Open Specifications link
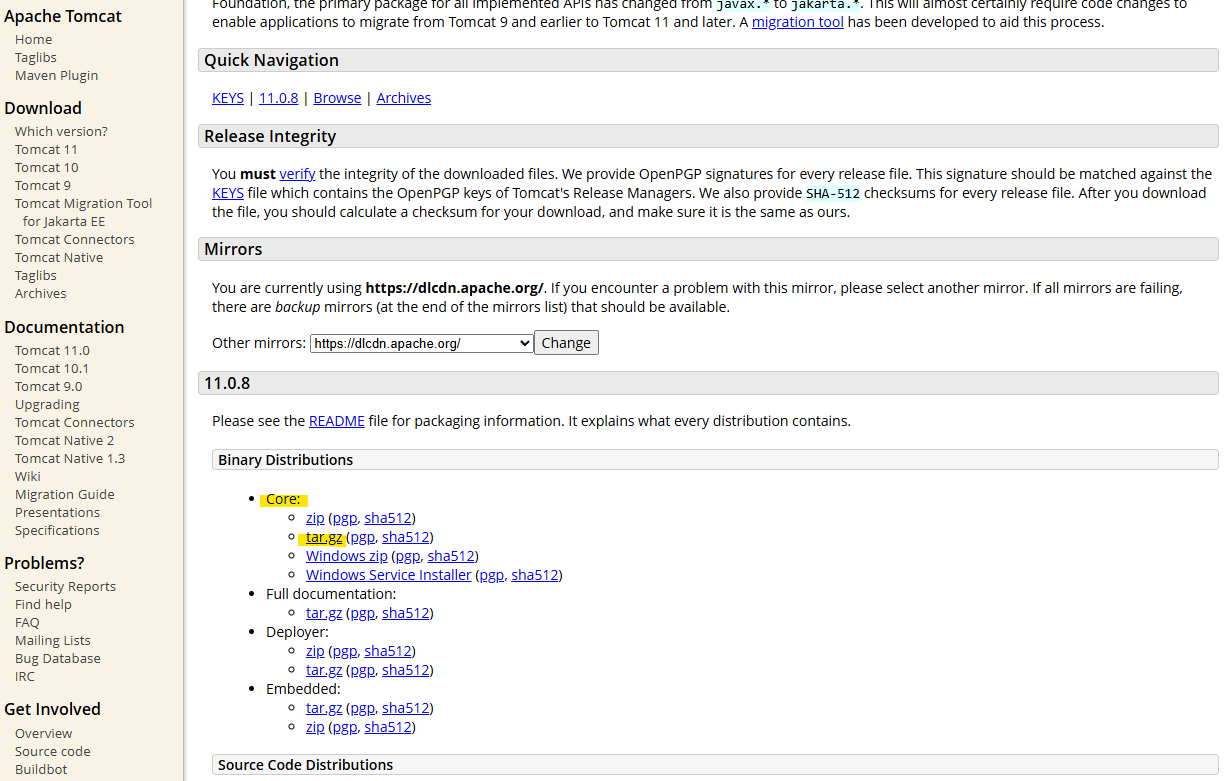This screenshot has width=1226, height=781. pos(57,530)
